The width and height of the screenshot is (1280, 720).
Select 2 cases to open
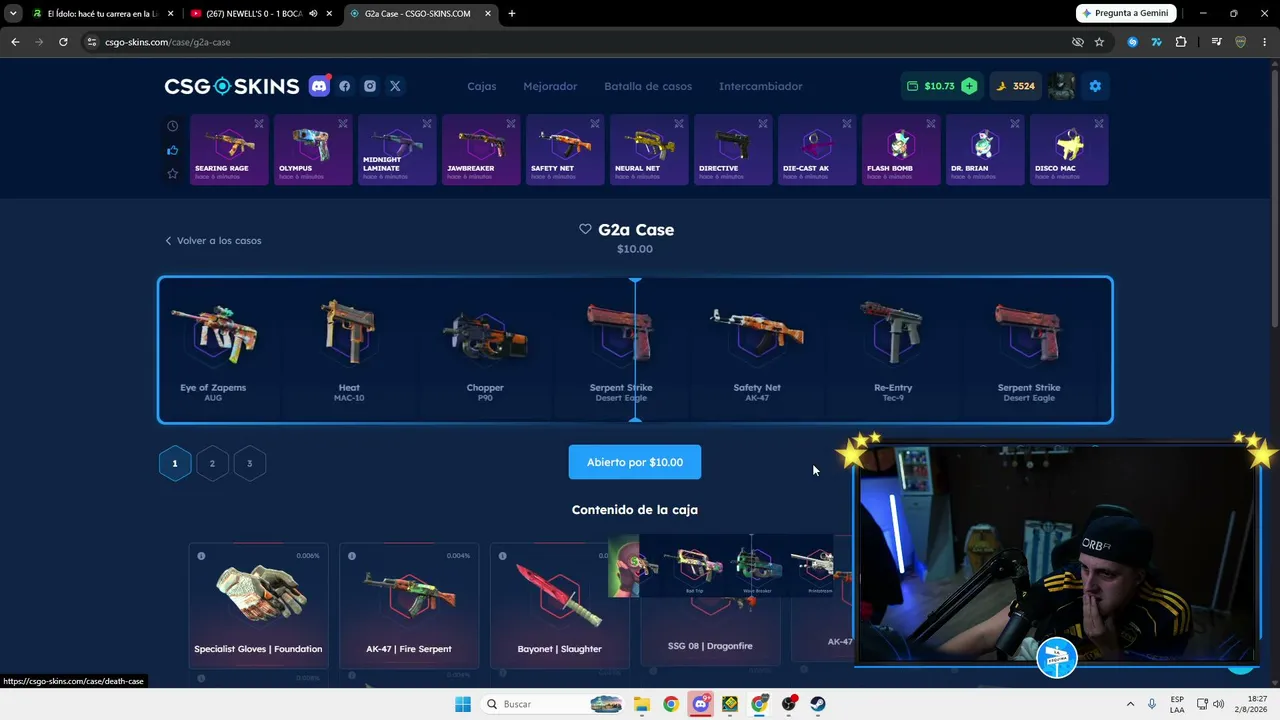pyautogui.click(x=212, y=463)
